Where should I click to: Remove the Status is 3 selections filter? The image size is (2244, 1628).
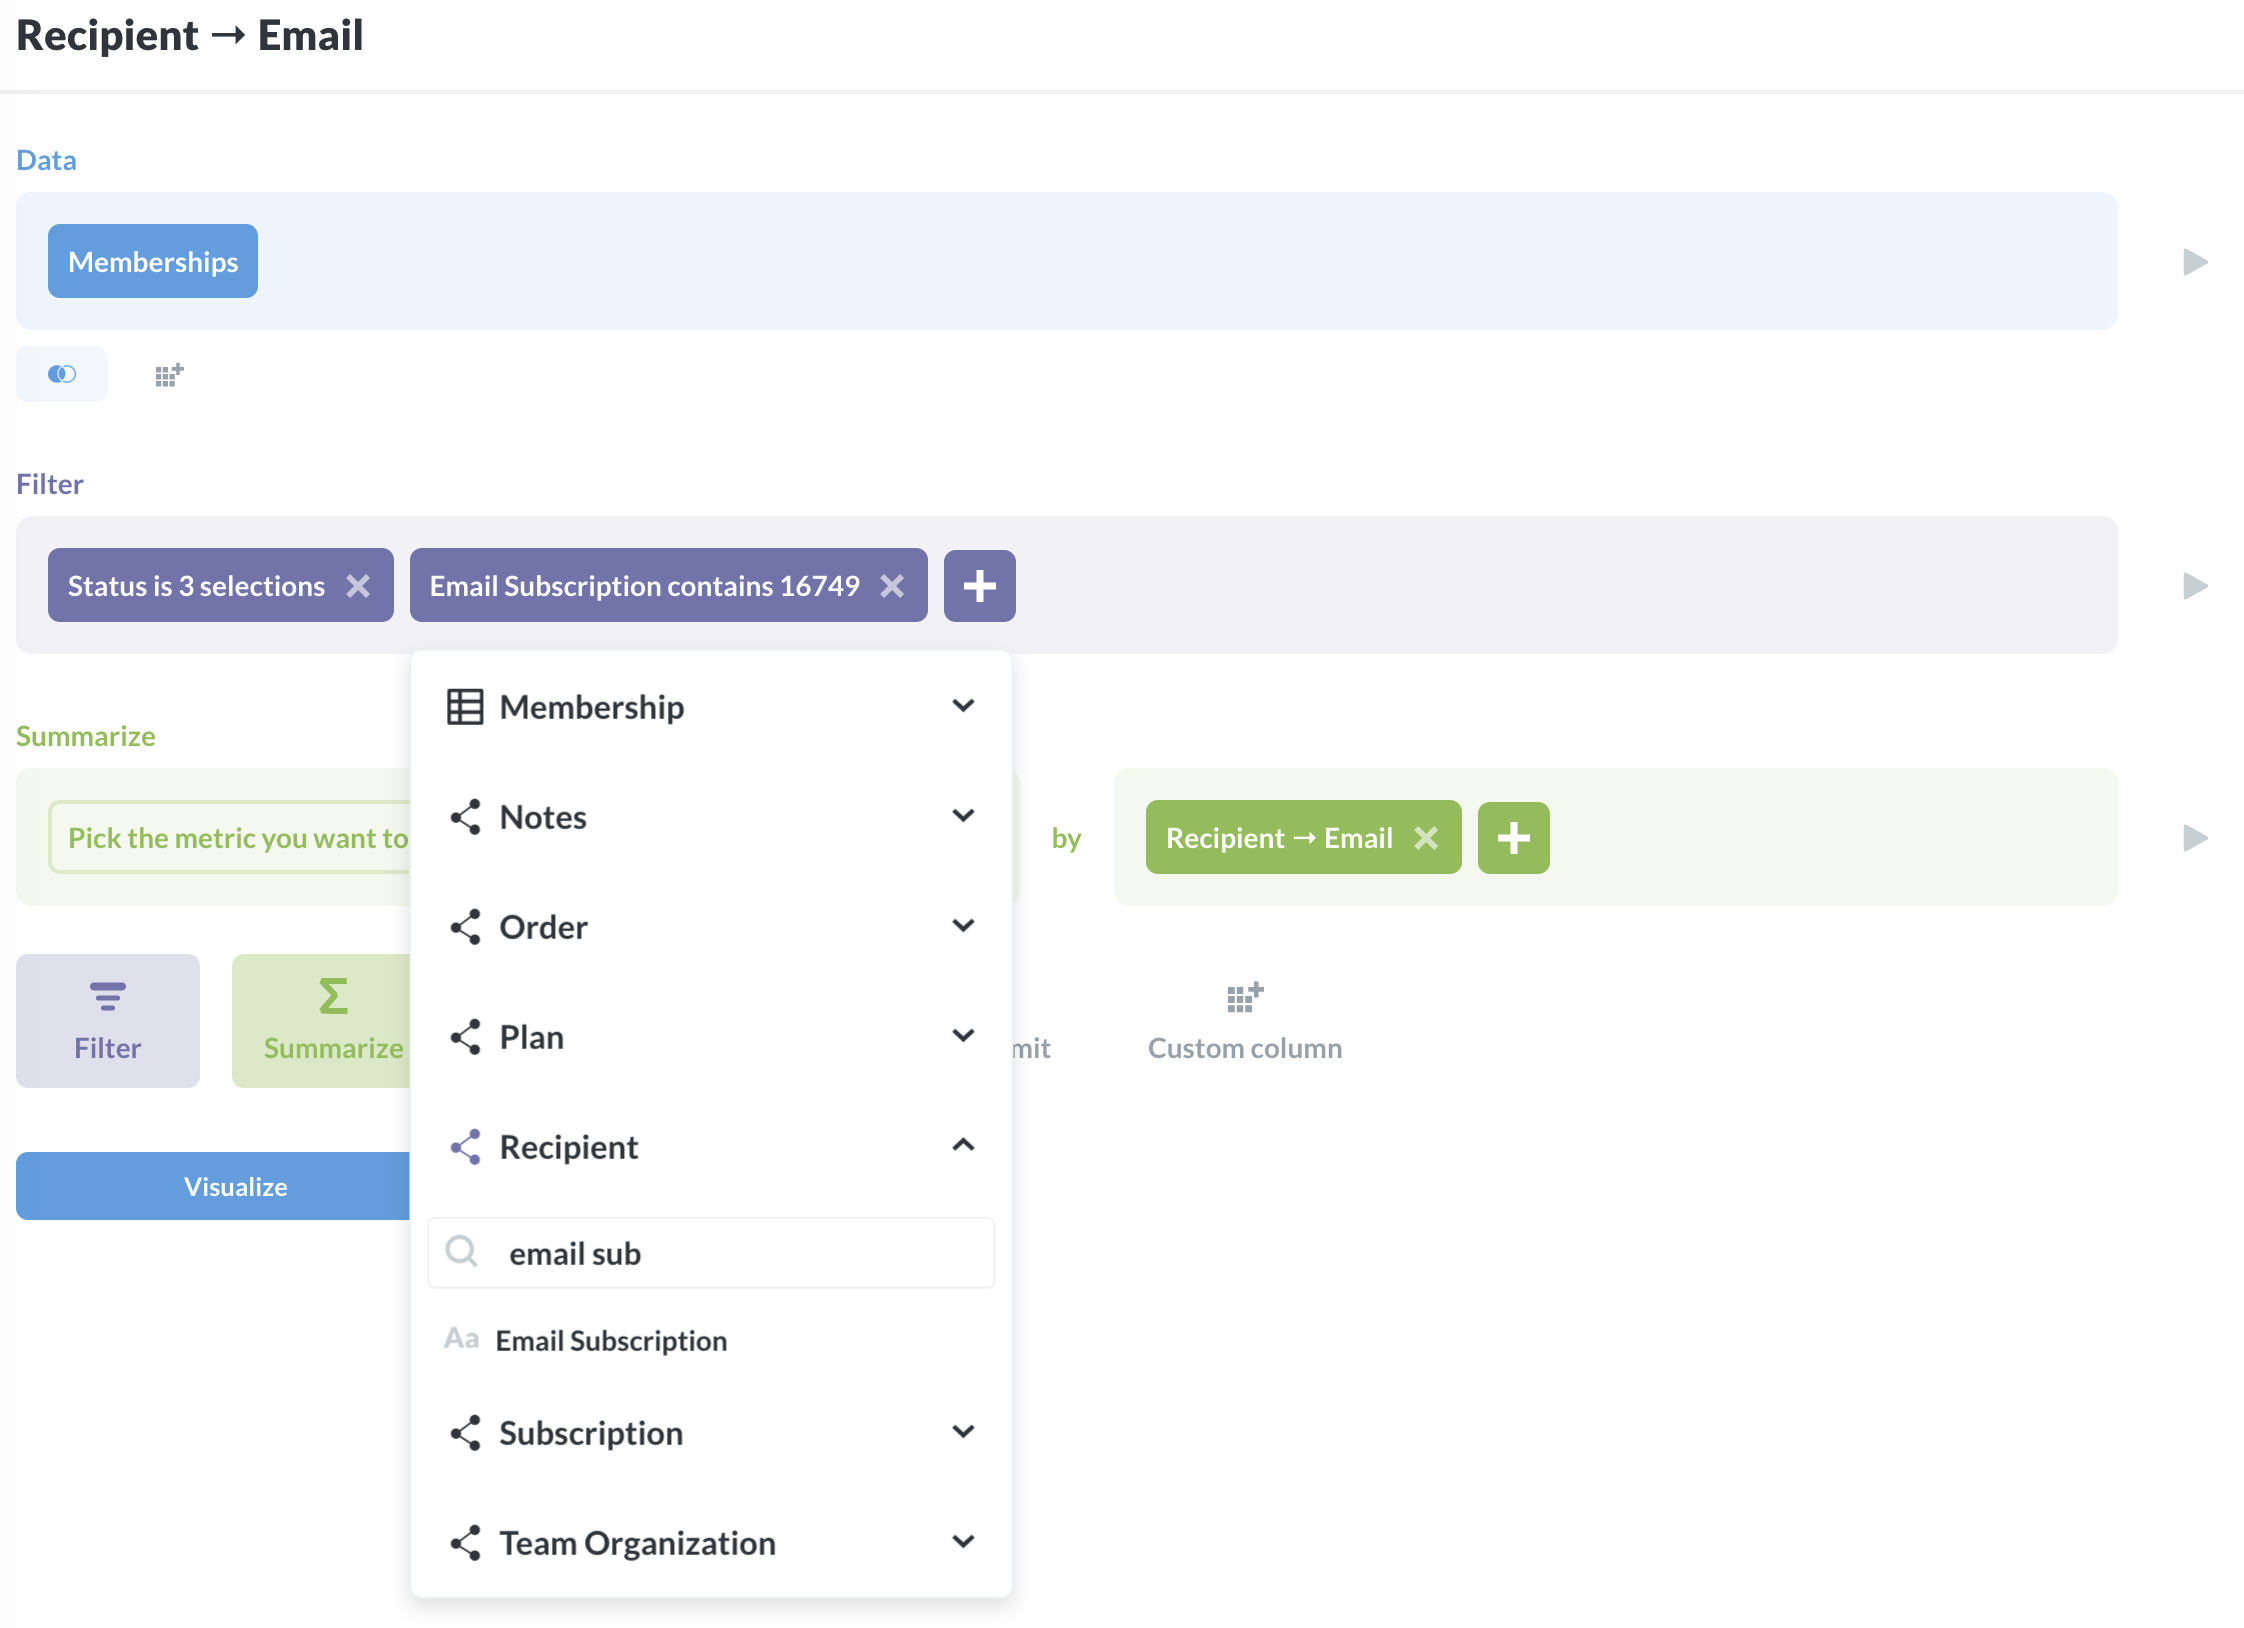pyautogui.click(x=358, y=586)
